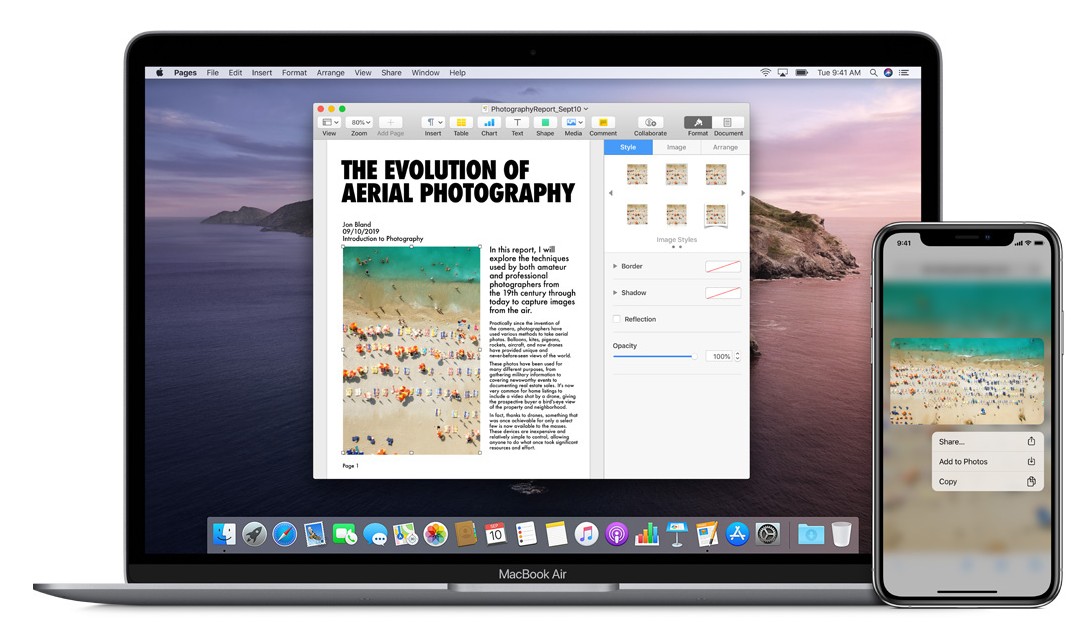Viewport: 1085px width, 633px height.
Task: Add a Comment from the toolbar
Action: point(603,122)
